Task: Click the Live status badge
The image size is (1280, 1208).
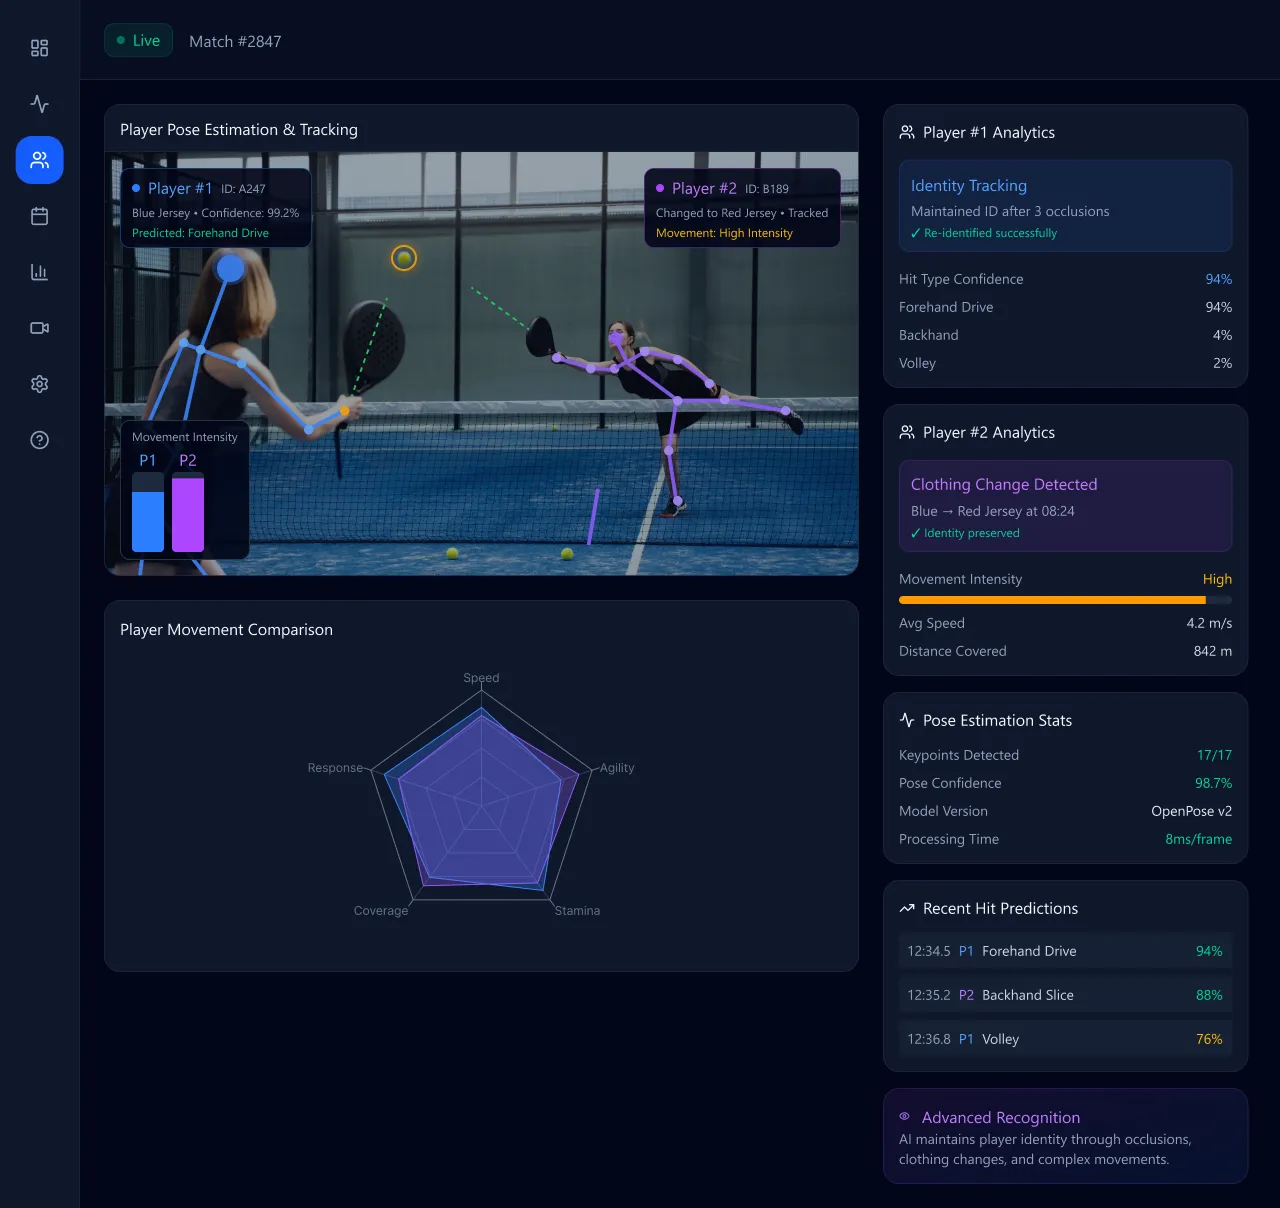Action: tap(139, 41)
